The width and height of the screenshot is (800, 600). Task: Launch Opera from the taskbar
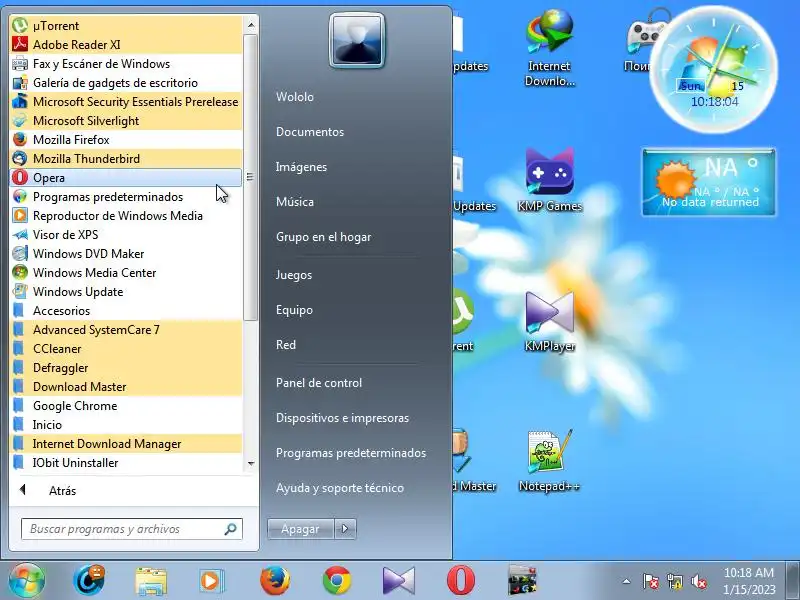(x=461, y=580)
